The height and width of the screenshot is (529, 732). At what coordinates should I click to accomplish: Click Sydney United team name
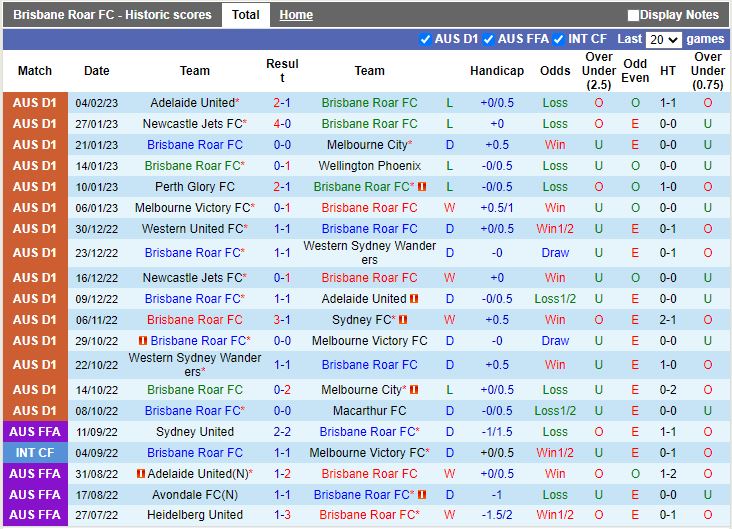point(195,432)
